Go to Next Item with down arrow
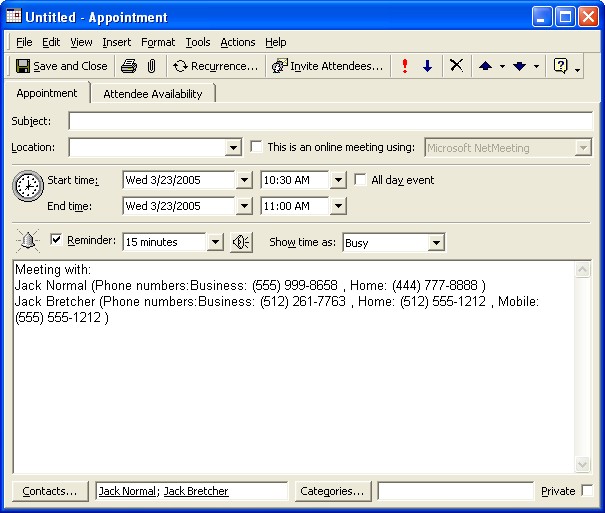Screen dimensions: 605x513 pyautogui.click(x=519, y=66)
